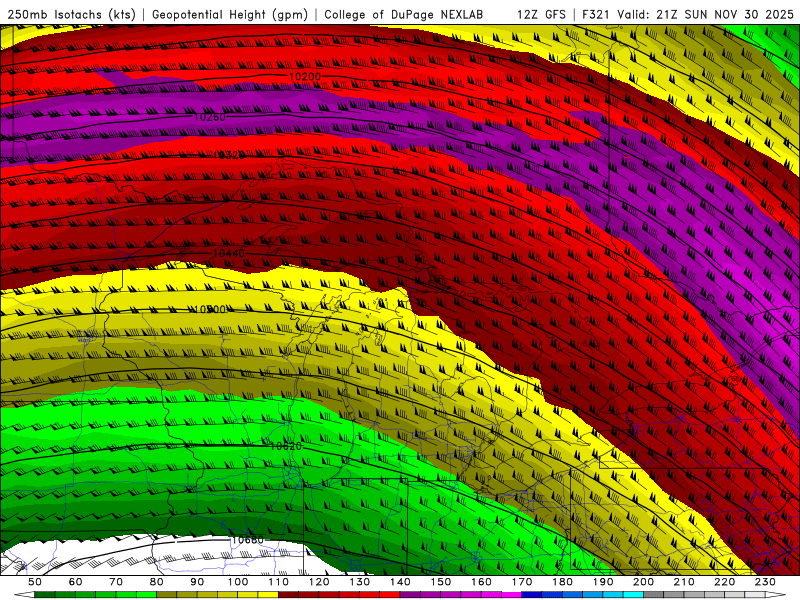Click the 170 value on the color scale
This screenshot has width=800, height=600.
(x=521, y=582)
